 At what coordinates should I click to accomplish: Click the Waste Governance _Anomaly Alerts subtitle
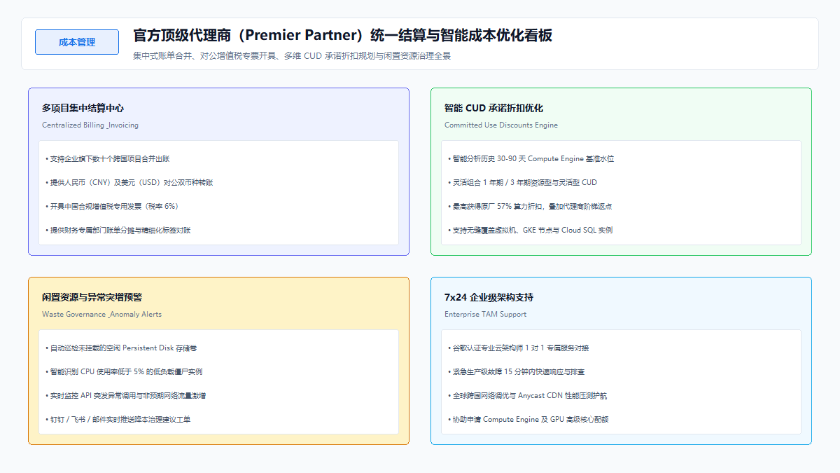(x=102, y=314)
